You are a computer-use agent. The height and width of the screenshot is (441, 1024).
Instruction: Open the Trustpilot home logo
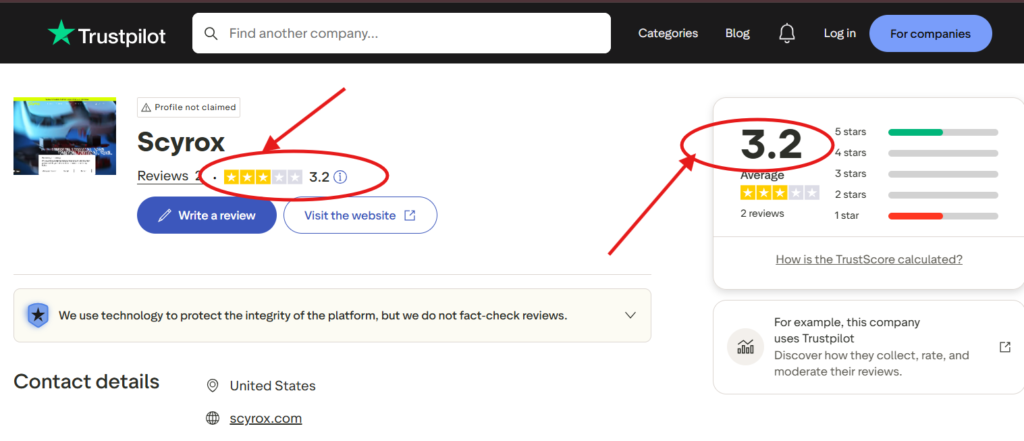(106, 34)
